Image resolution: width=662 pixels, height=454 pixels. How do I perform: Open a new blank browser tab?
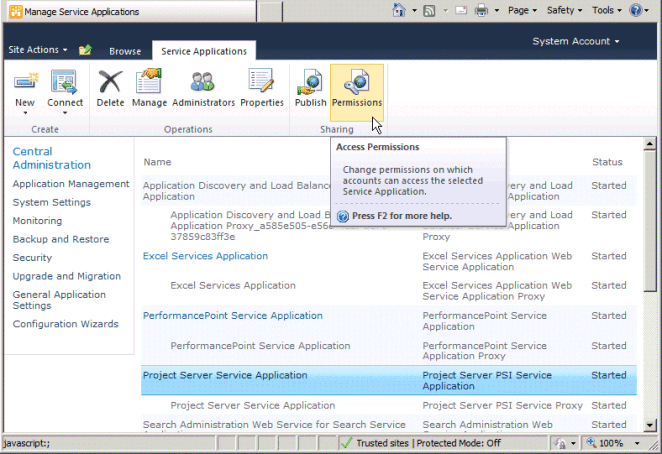tap(269, 11)
